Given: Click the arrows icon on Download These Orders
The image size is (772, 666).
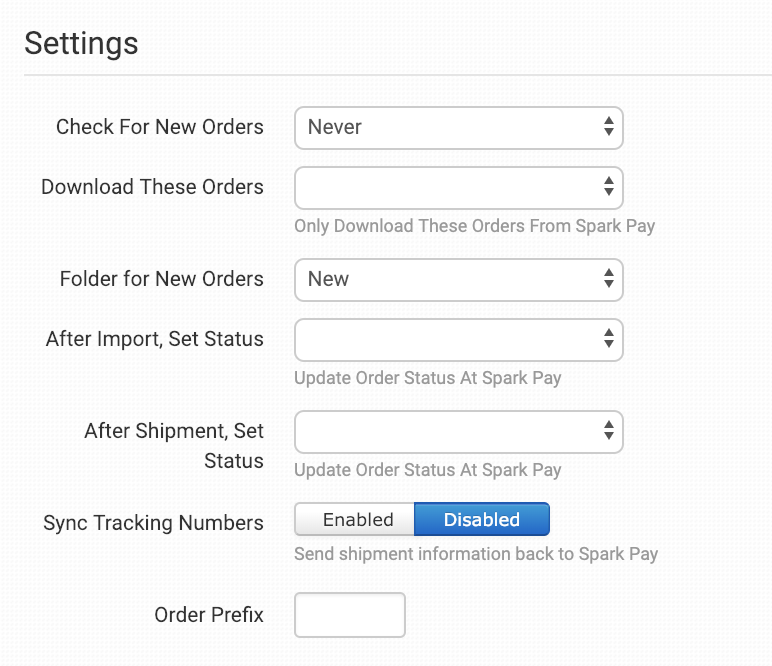Looking at the screenshot, I should 608,187.
